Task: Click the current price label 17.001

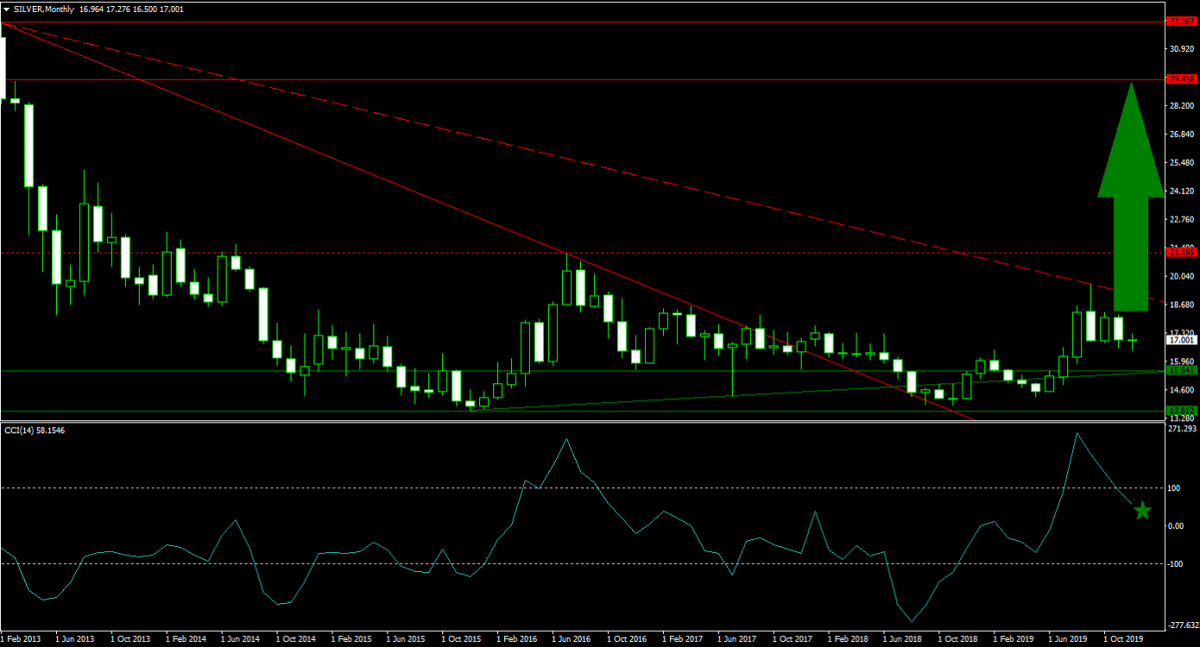Action: coord(1181,340)
